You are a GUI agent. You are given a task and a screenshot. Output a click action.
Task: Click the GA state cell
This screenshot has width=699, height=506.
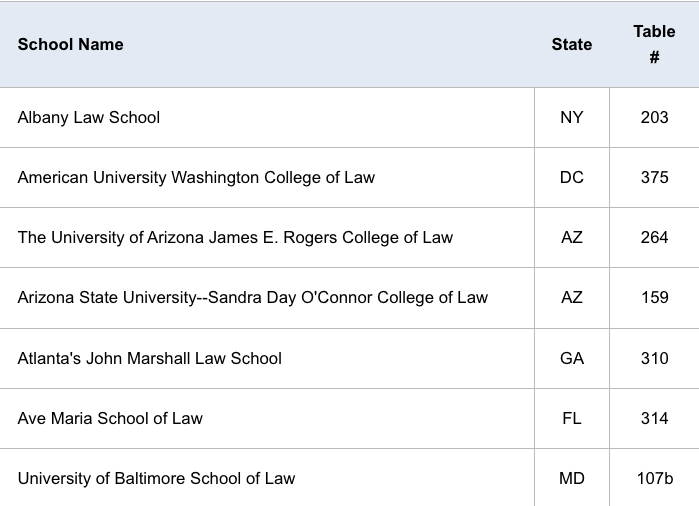click(572, 358)
